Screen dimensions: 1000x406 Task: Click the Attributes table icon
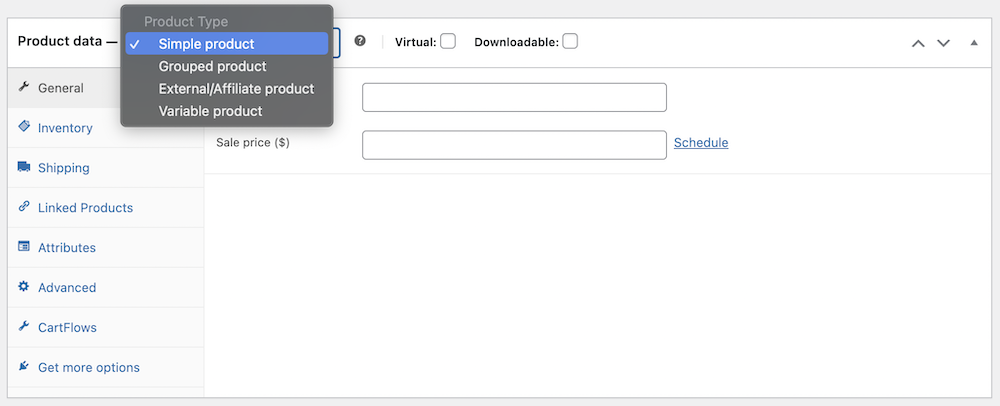click(24, 247)
